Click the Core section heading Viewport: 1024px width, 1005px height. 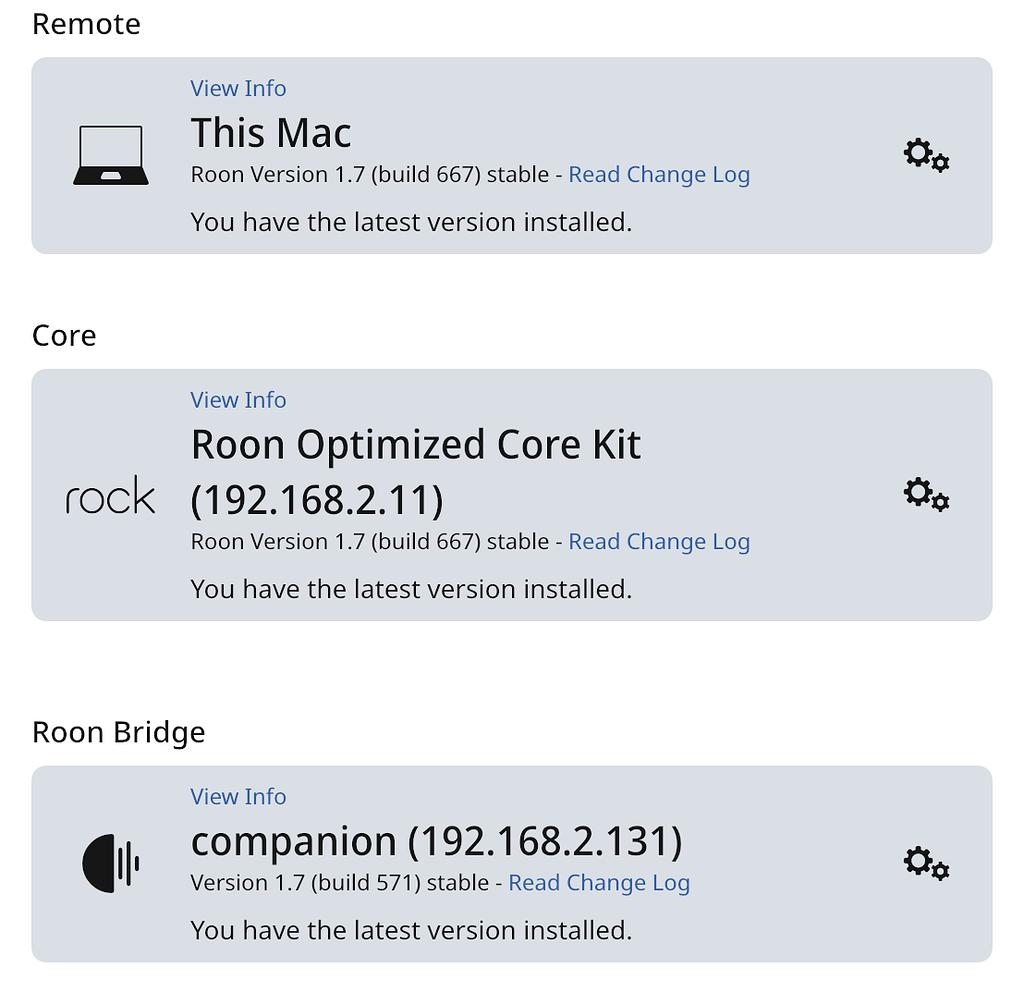click(x=64, y=335)
